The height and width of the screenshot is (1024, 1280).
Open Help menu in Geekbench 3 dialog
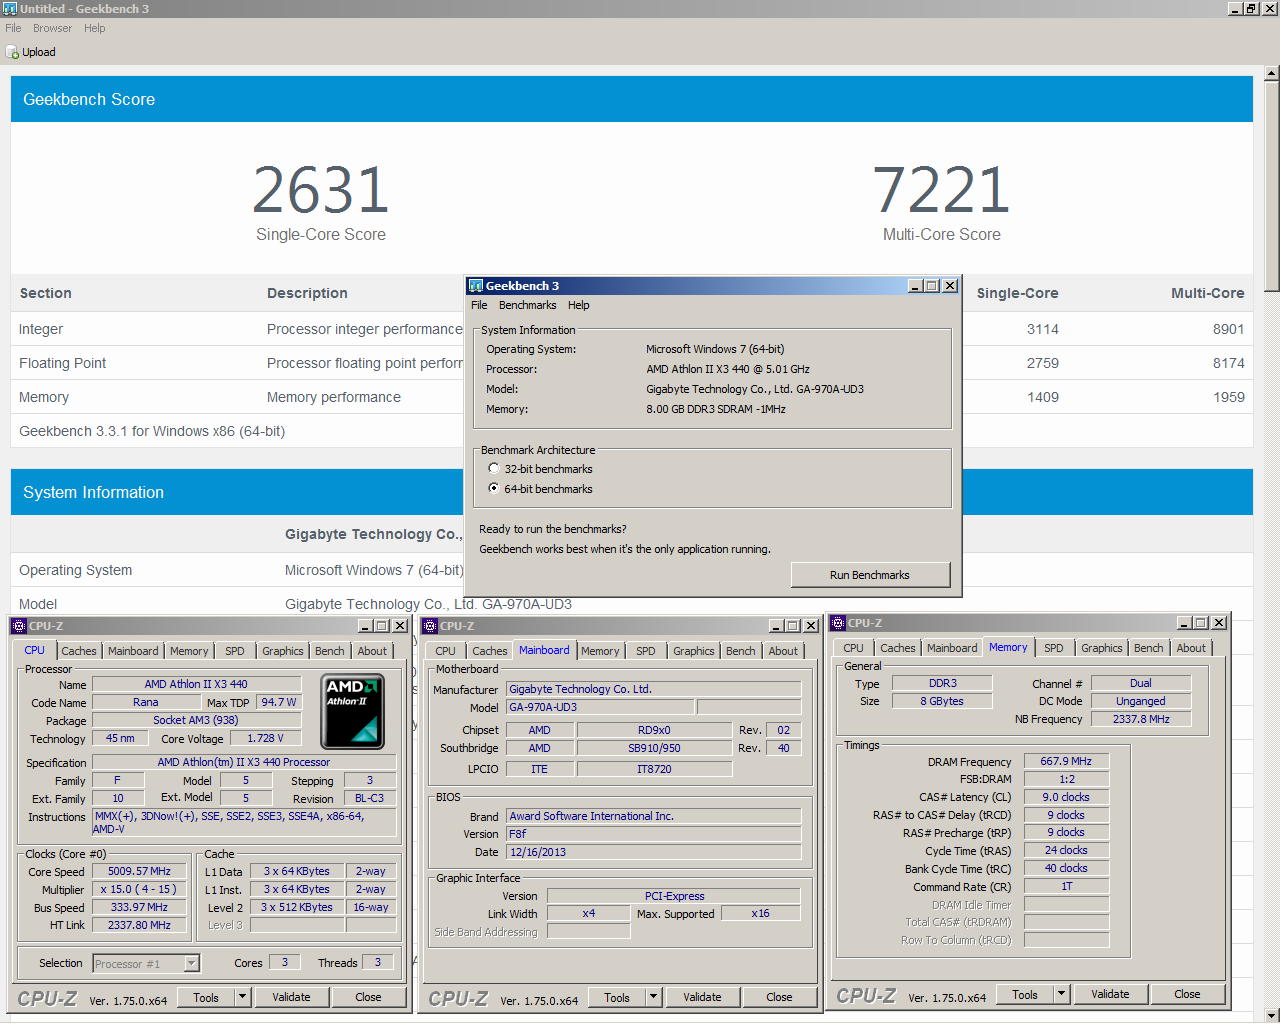578,305
